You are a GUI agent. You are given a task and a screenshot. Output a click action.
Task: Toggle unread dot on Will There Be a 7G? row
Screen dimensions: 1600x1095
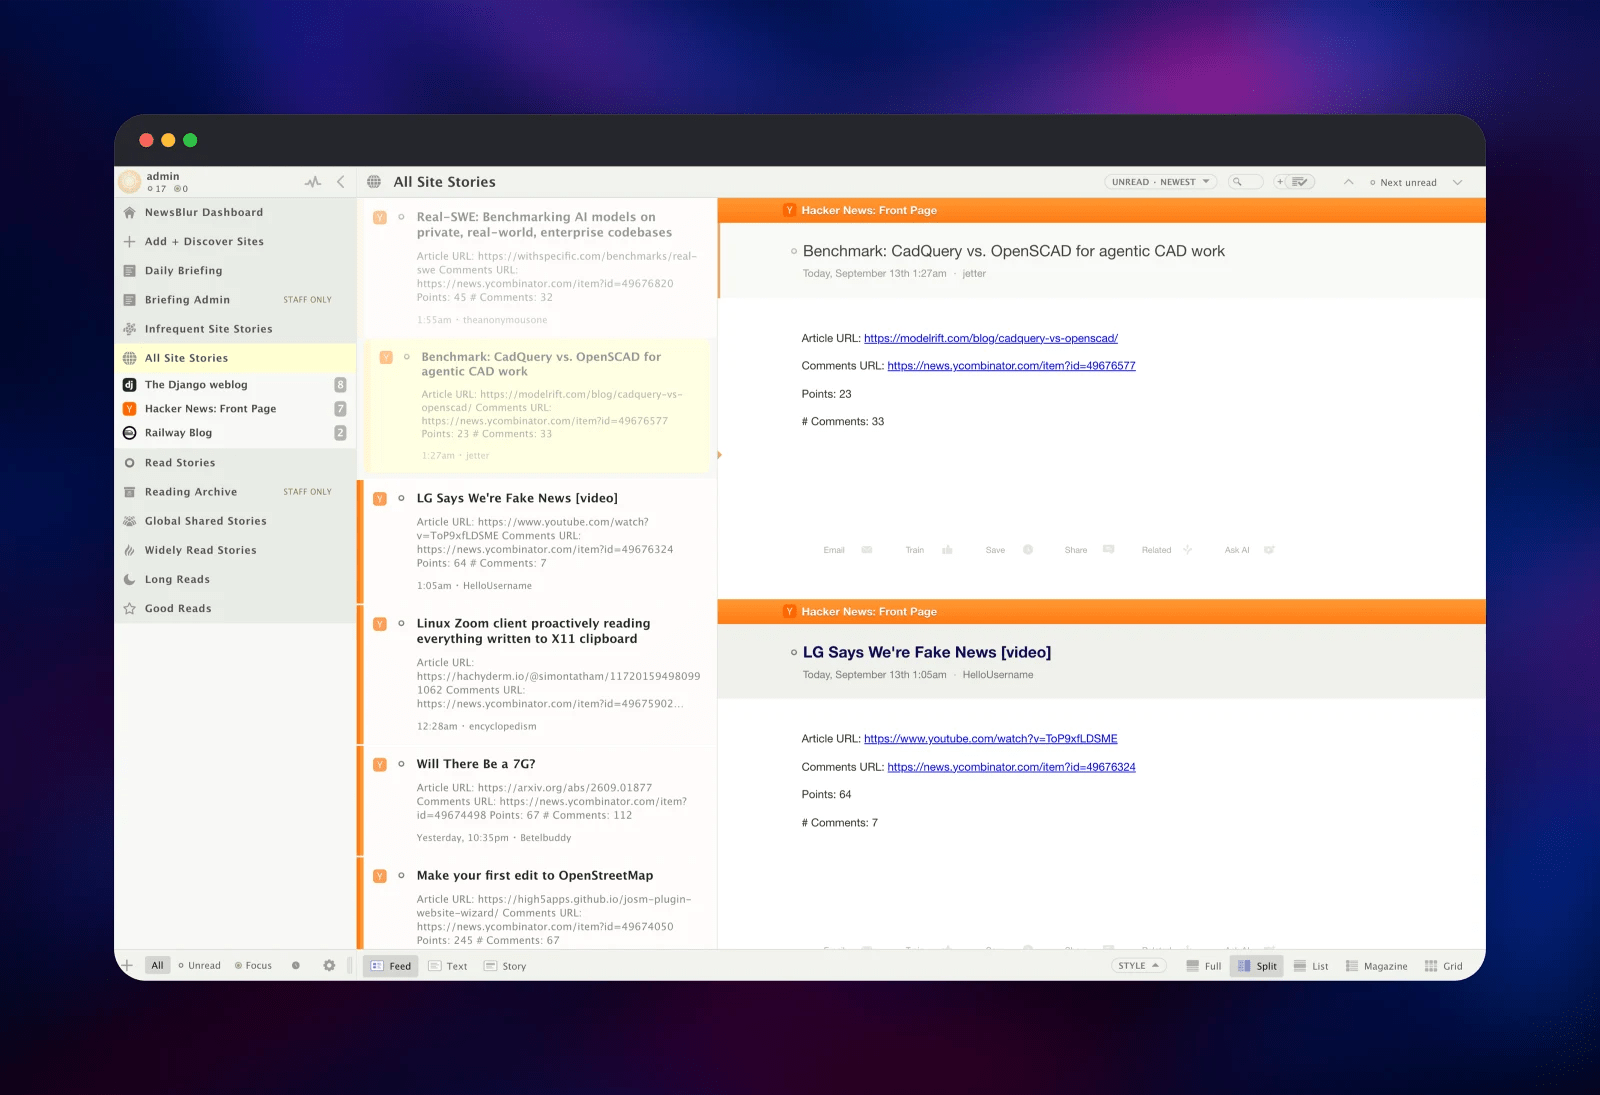point(402,764)
